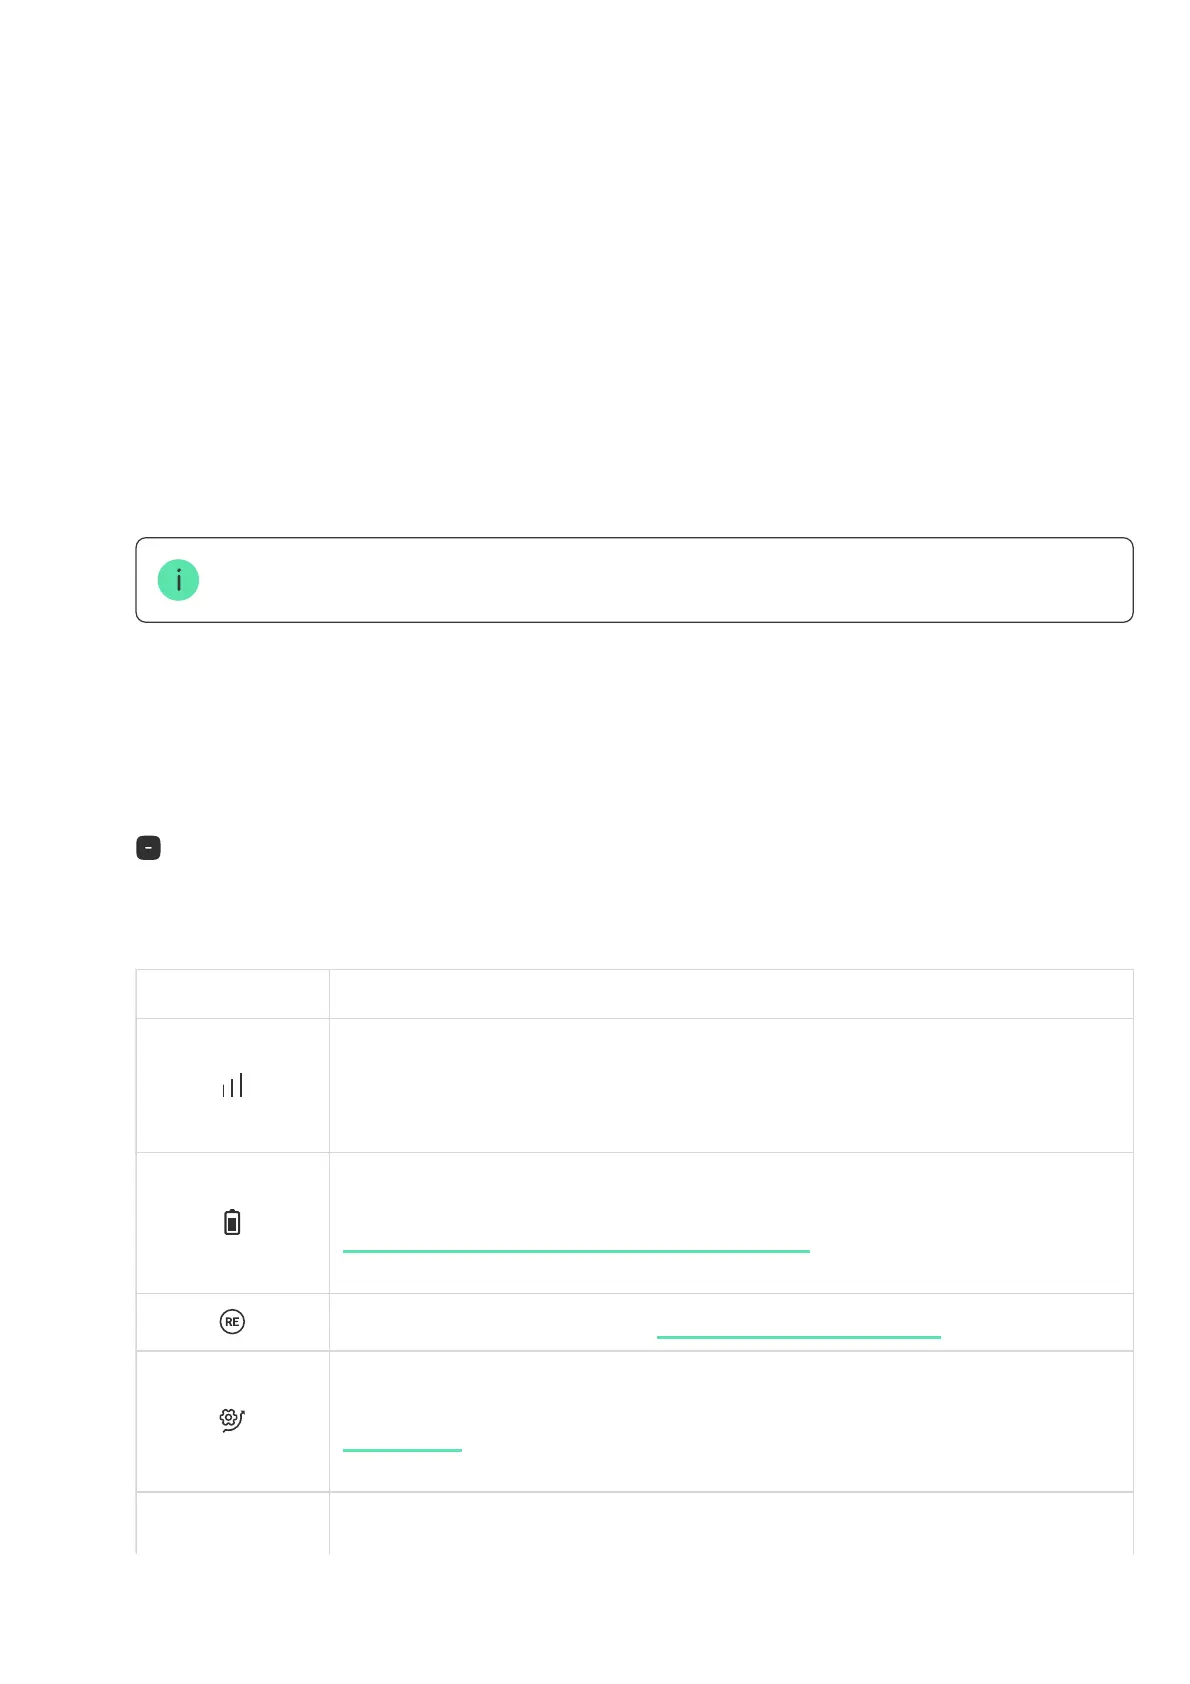
Task: Open the short green link in gear row
Action: pos(402,1449)
